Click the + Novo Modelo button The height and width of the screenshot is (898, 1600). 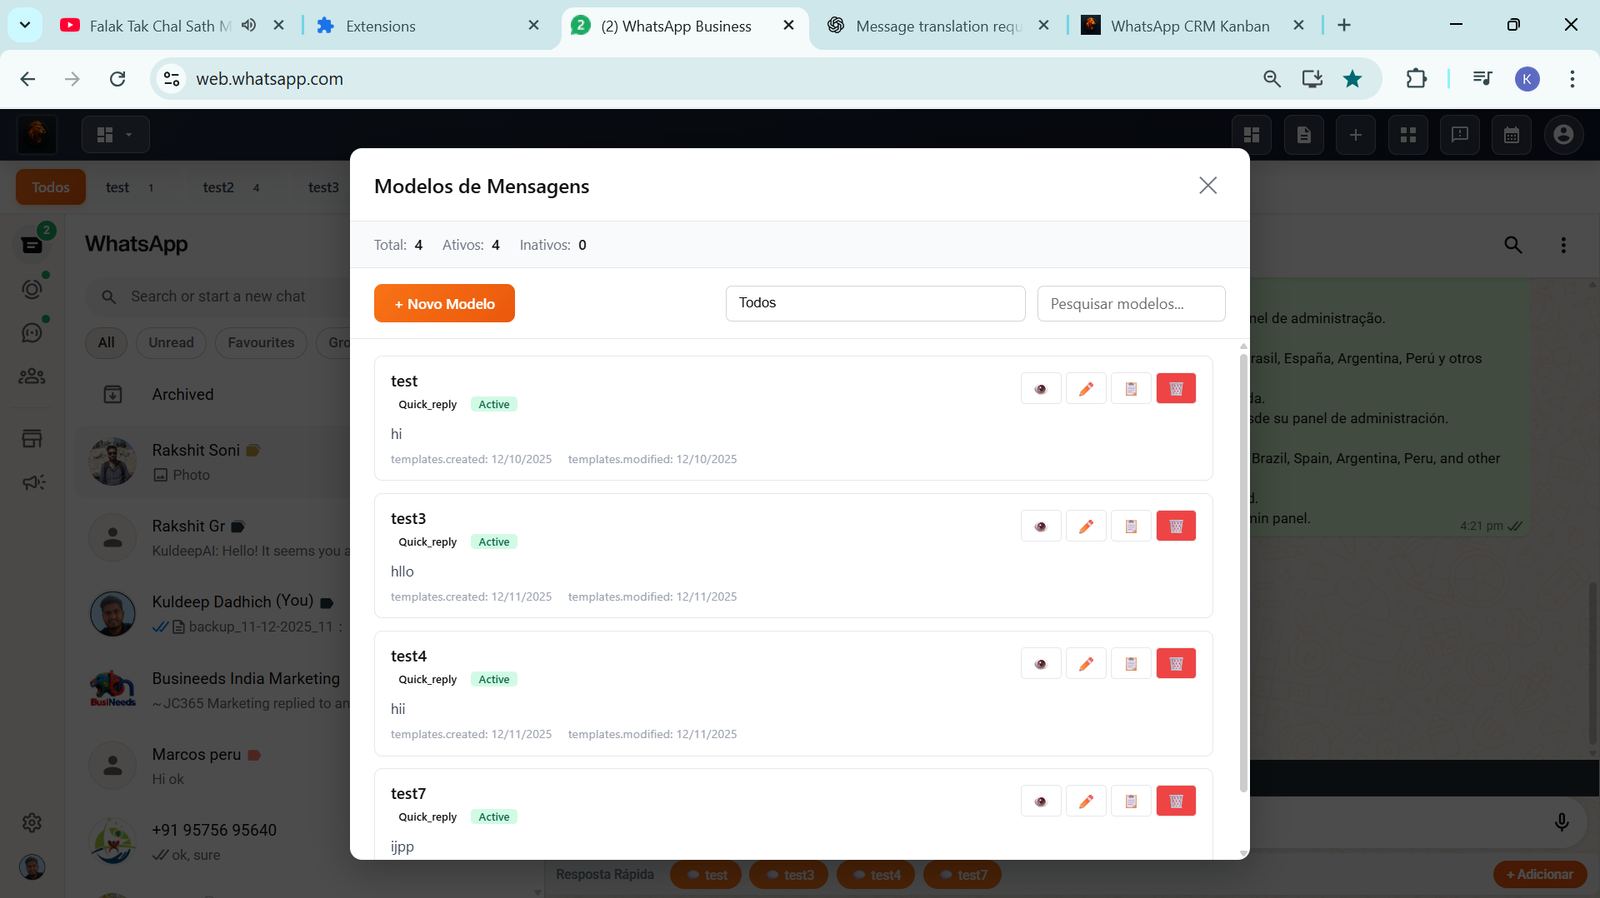[444, 304]
